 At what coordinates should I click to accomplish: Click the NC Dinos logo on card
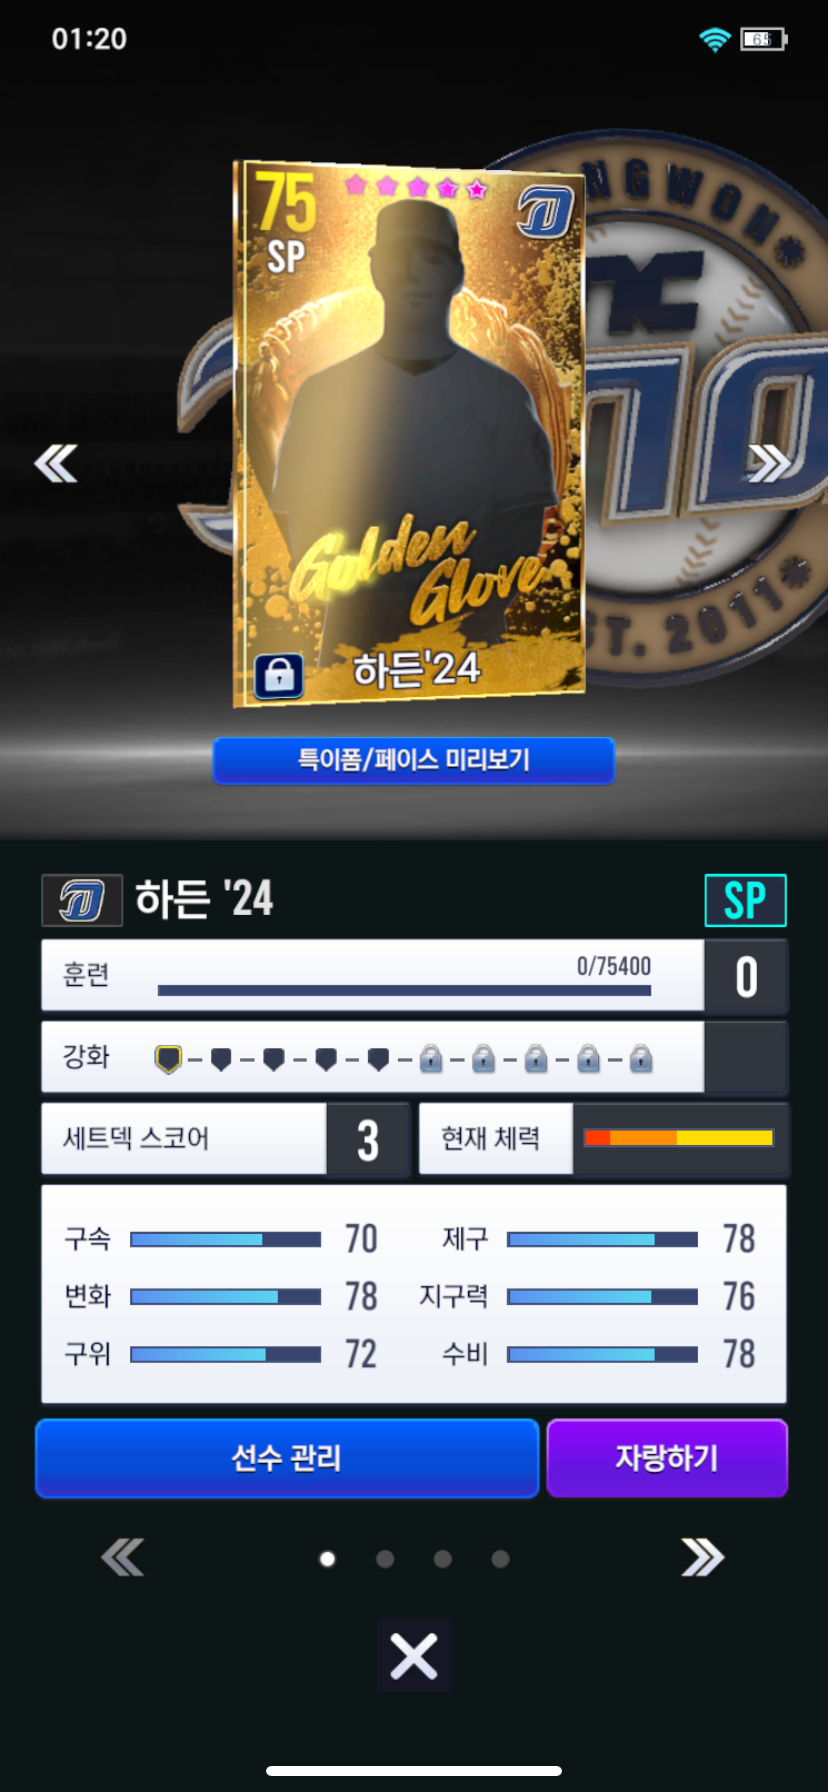click(546, 212)
